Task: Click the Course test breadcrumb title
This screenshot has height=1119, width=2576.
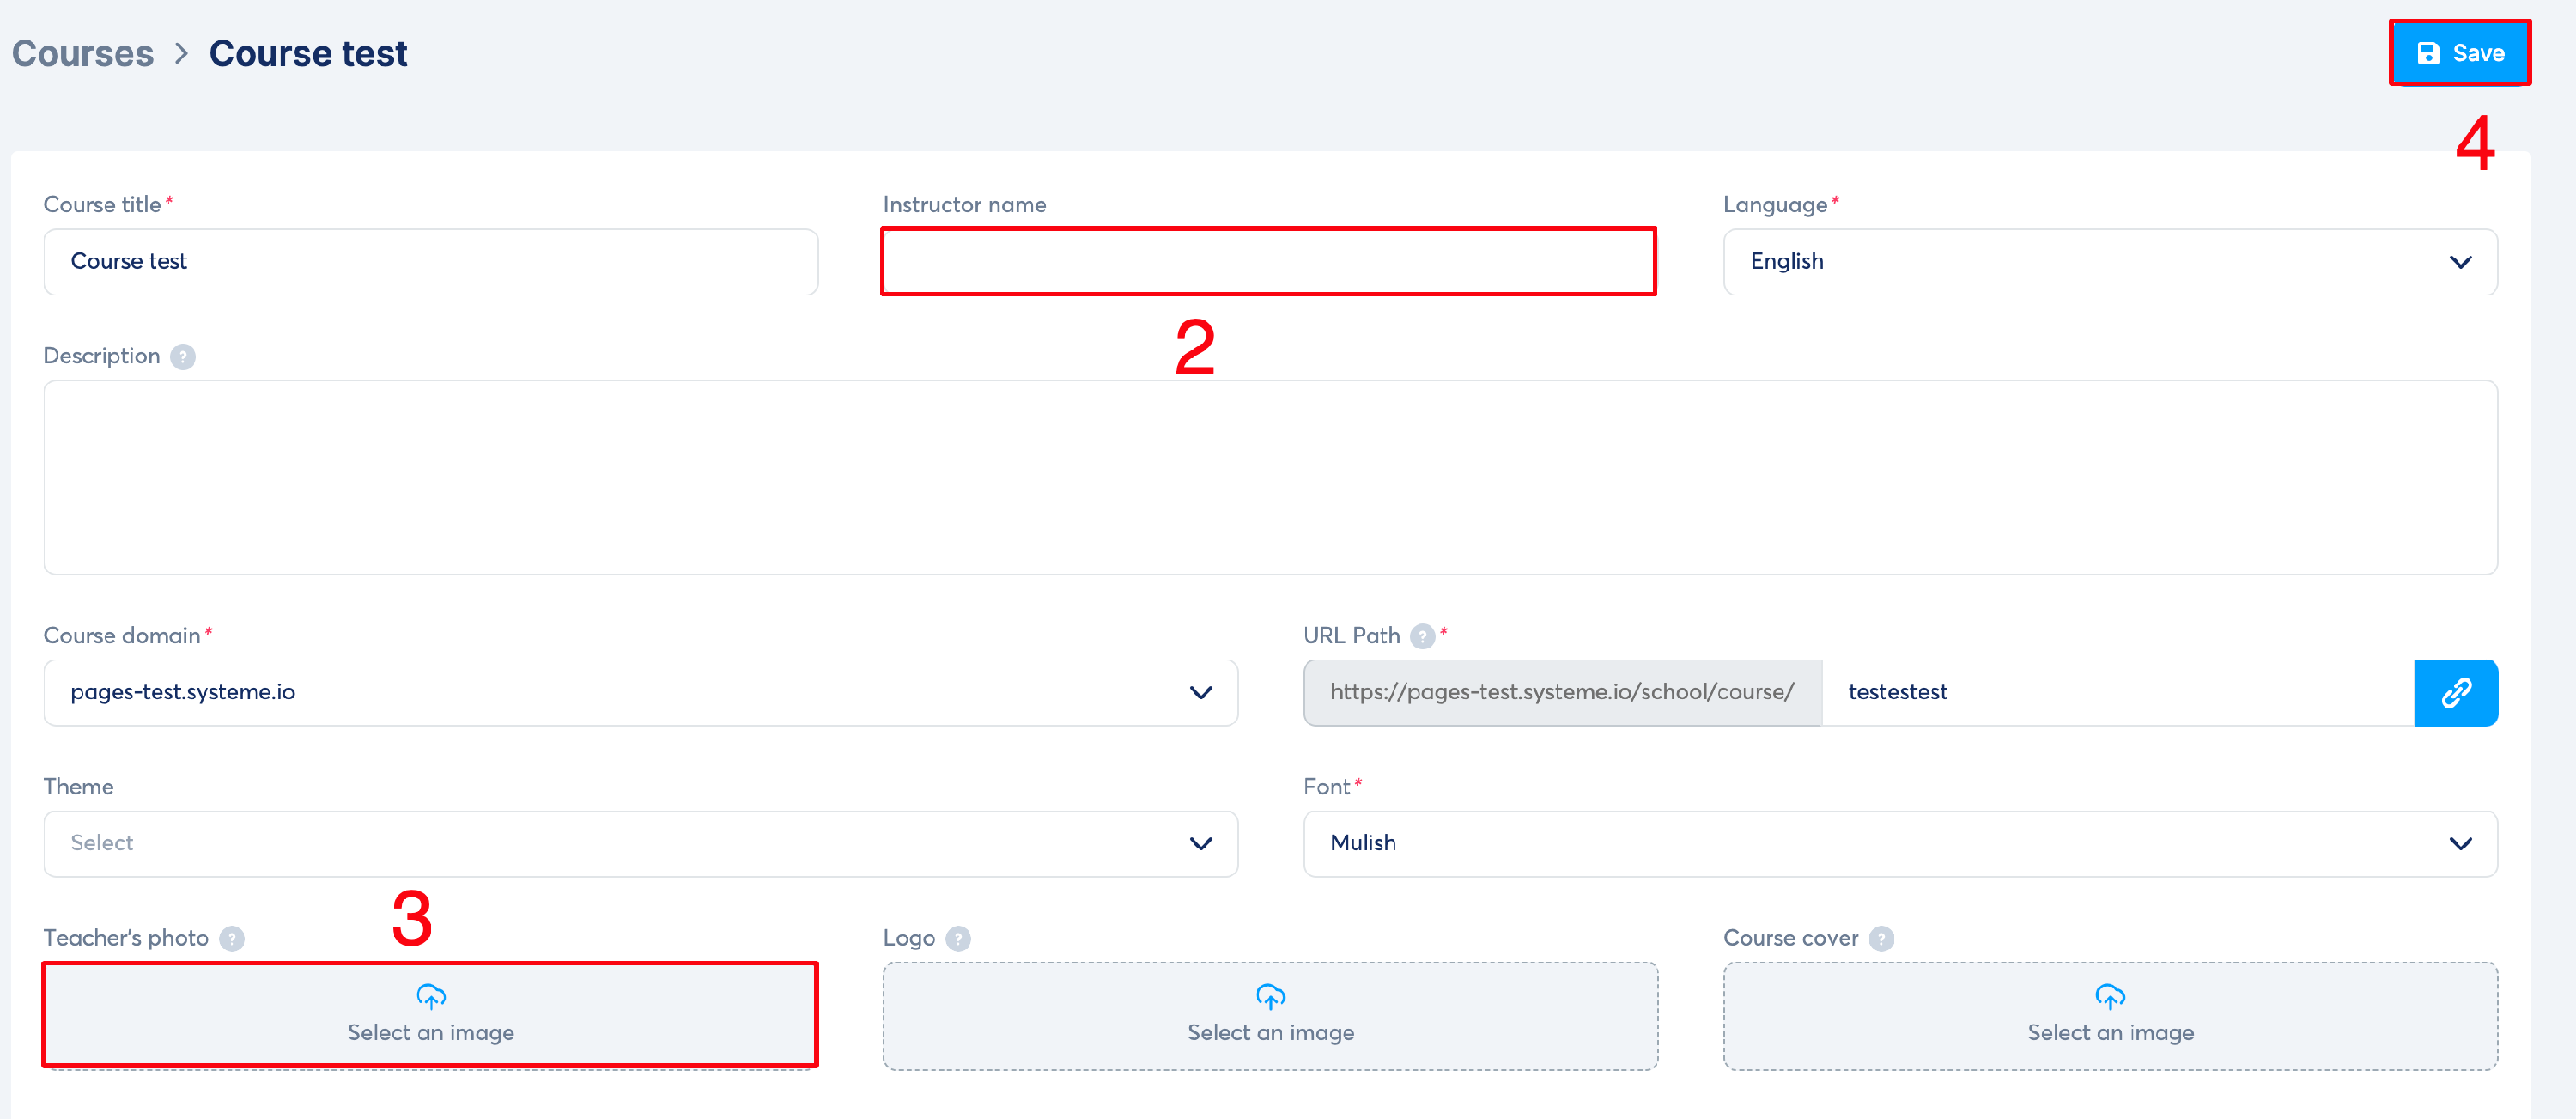Action: coord(308,53)
